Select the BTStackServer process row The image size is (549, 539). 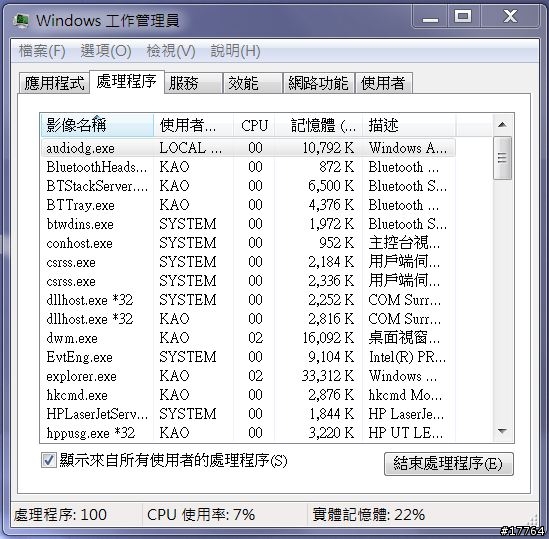tap(248, 186)
